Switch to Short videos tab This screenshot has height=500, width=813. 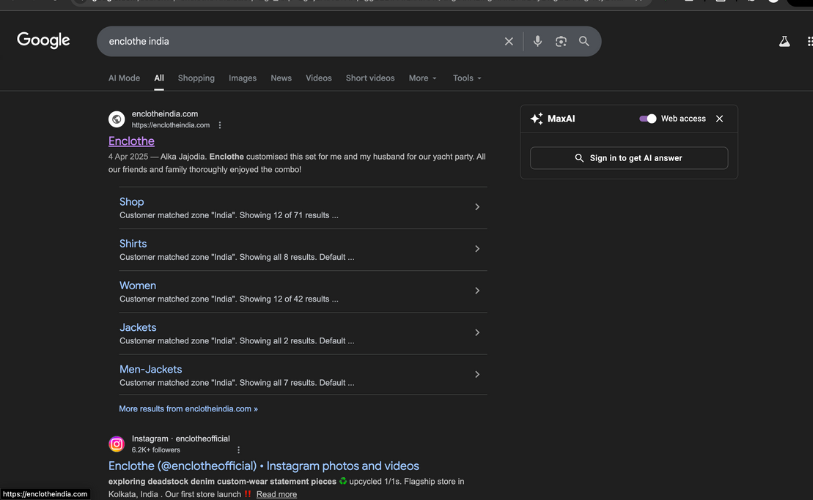coord(370,78)
